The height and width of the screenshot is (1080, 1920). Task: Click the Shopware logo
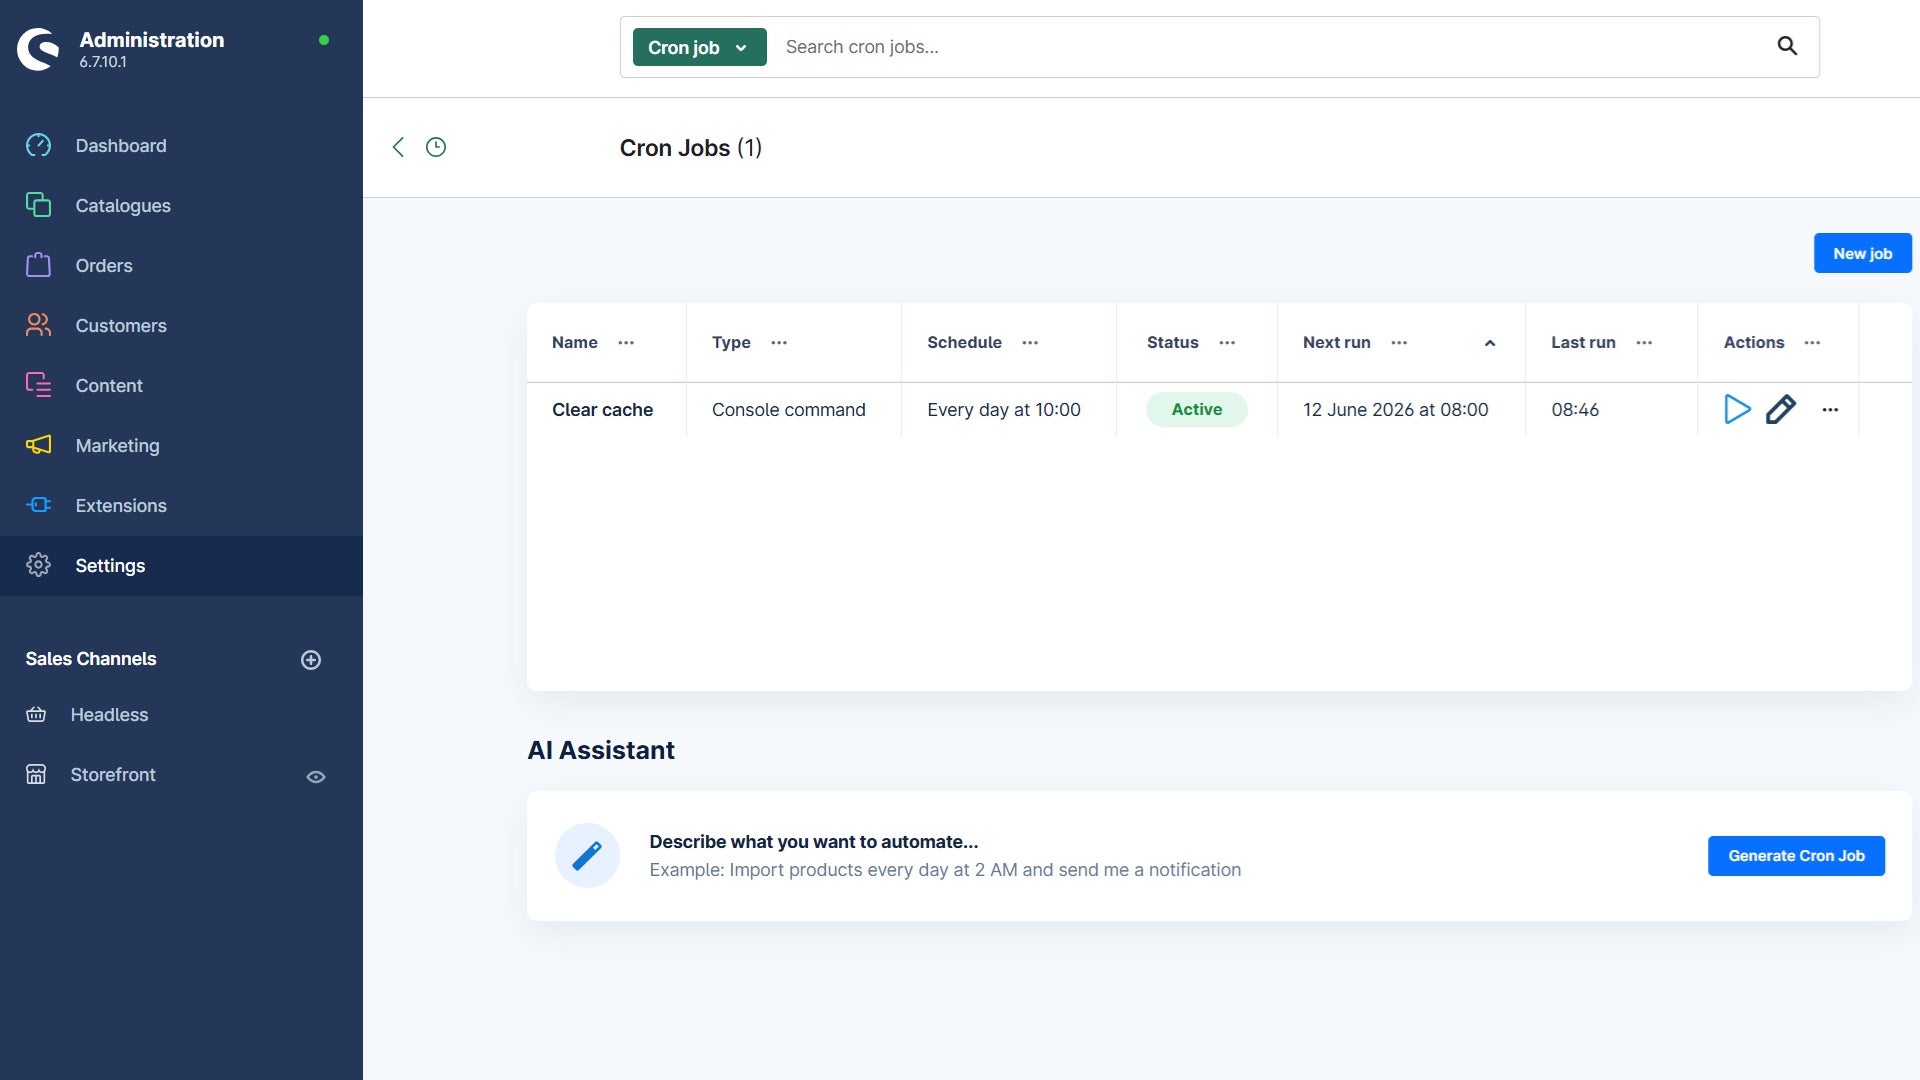[x=38, y=49]
